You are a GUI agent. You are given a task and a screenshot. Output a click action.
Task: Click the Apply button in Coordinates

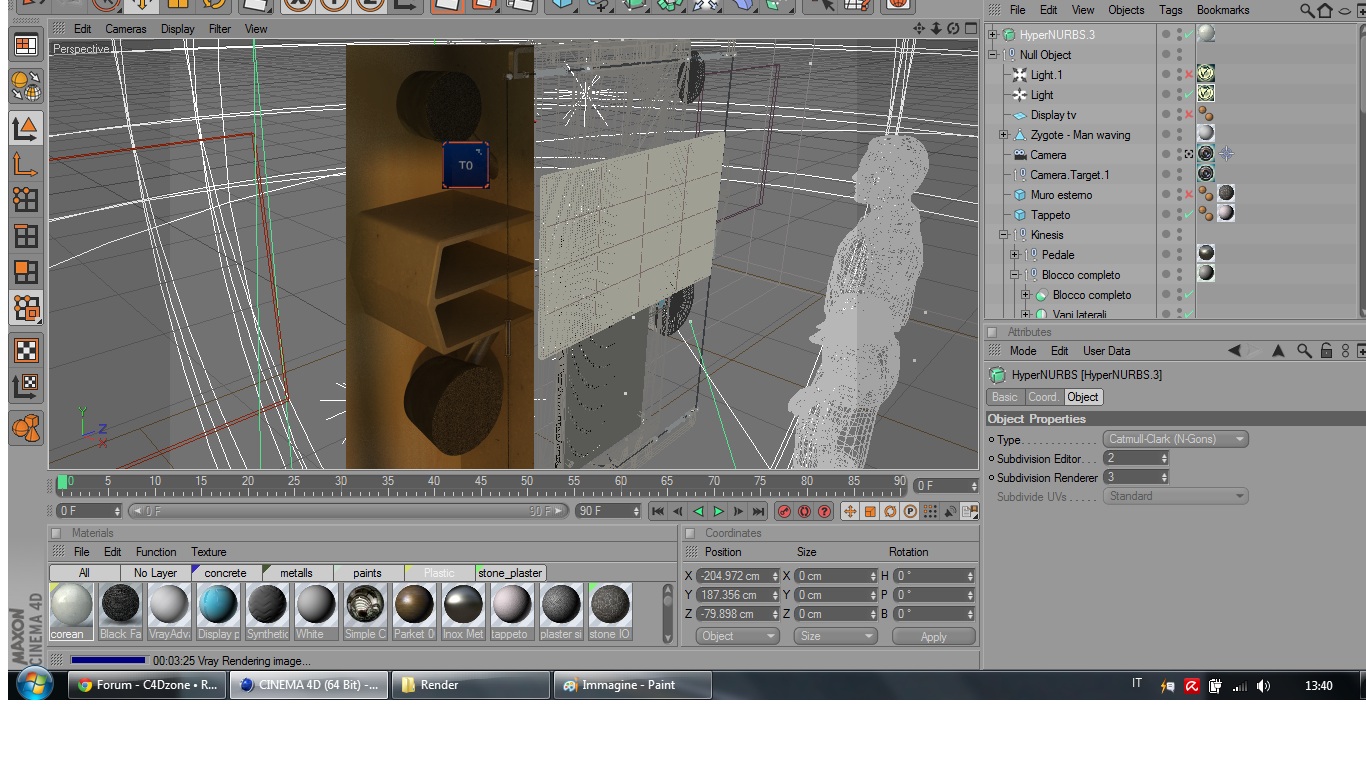tap(933, 636)
